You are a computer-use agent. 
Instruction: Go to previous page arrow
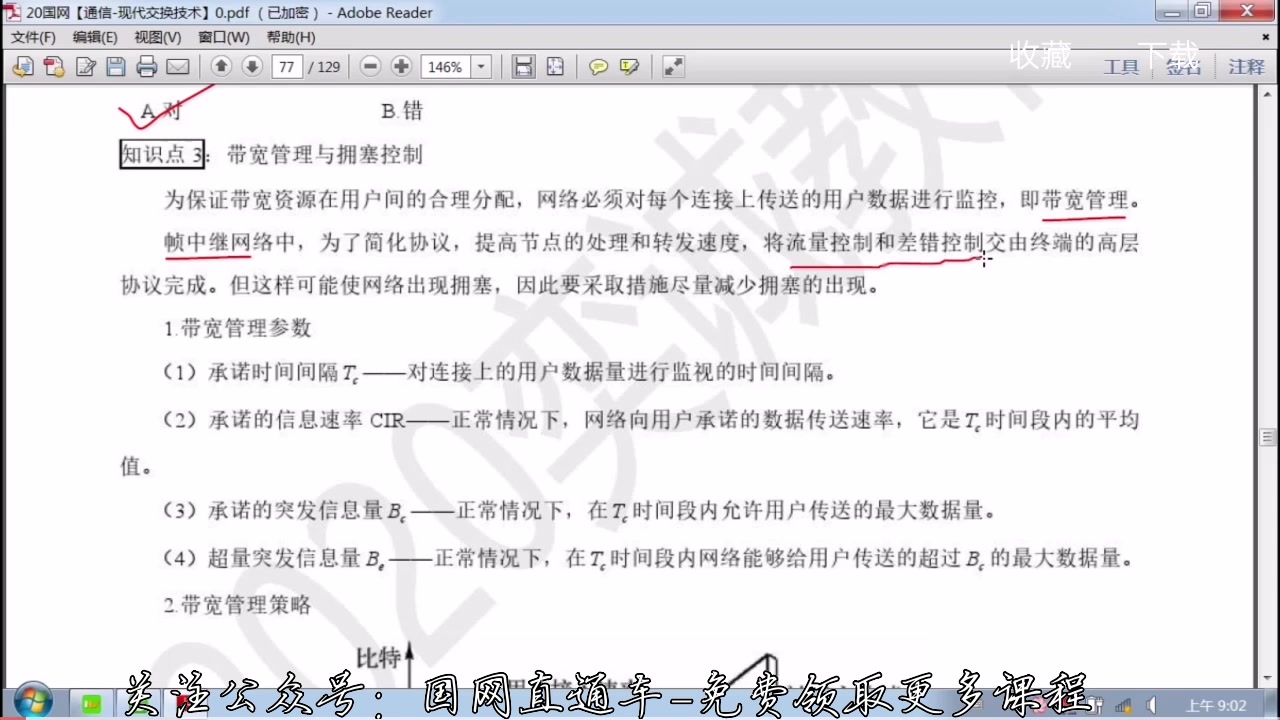coord(221,67)
